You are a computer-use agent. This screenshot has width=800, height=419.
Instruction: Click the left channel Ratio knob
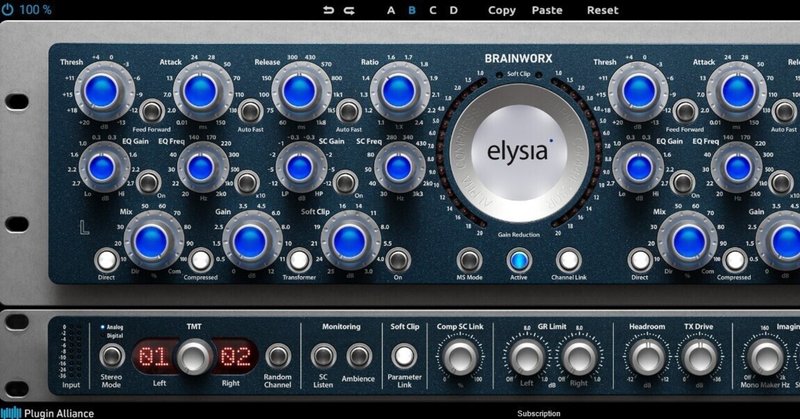coord(398,91)
